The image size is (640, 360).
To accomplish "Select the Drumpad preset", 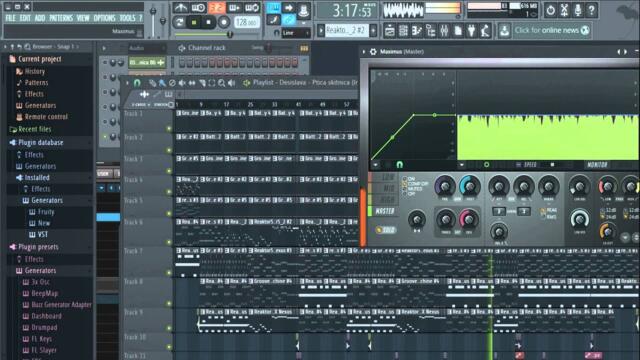I will click(44, 328).
